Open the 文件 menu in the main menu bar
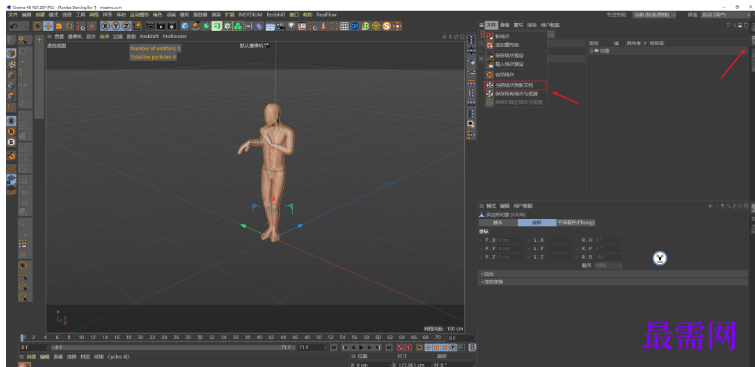The image size is (755, 367). [13, 15]
